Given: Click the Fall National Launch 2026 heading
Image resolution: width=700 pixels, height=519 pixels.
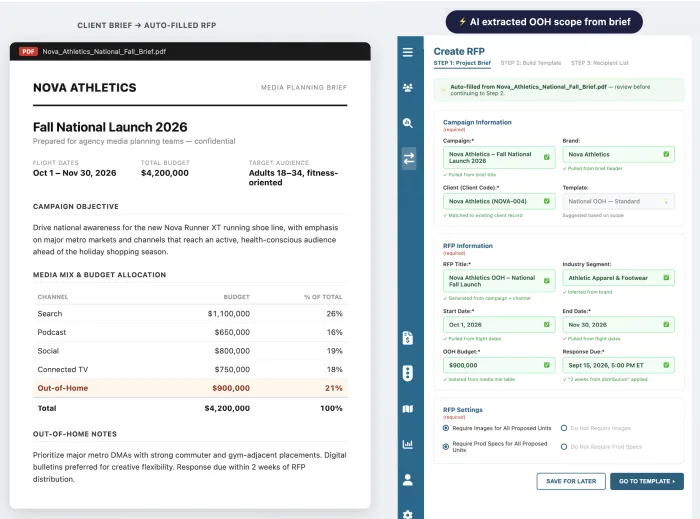Looking at the screenshot, I should pos(110,127).
